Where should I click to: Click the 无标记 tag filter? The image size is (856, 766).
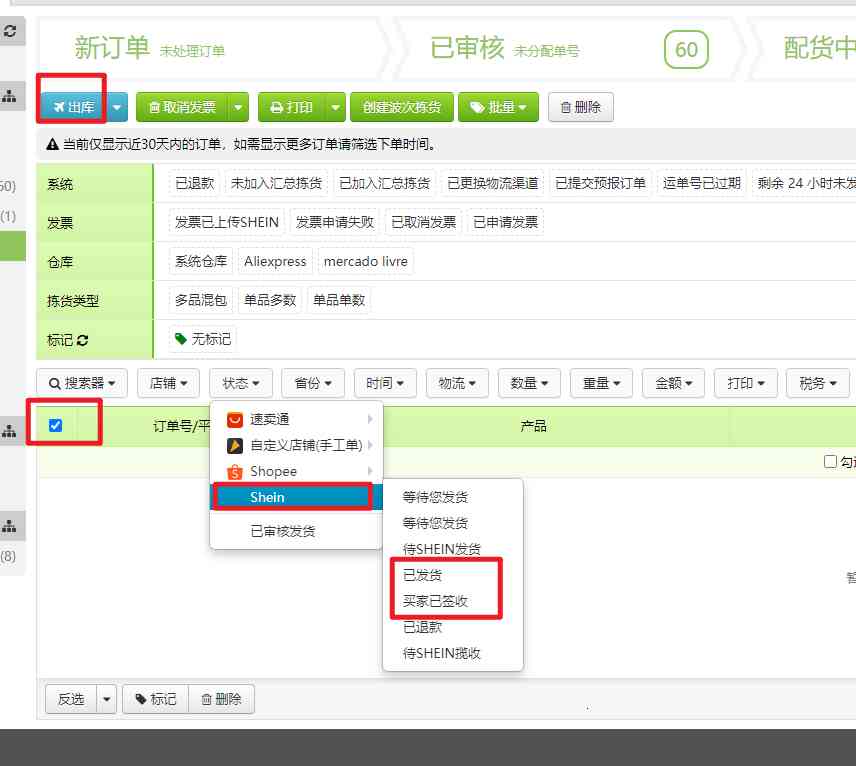pos(203,339)
